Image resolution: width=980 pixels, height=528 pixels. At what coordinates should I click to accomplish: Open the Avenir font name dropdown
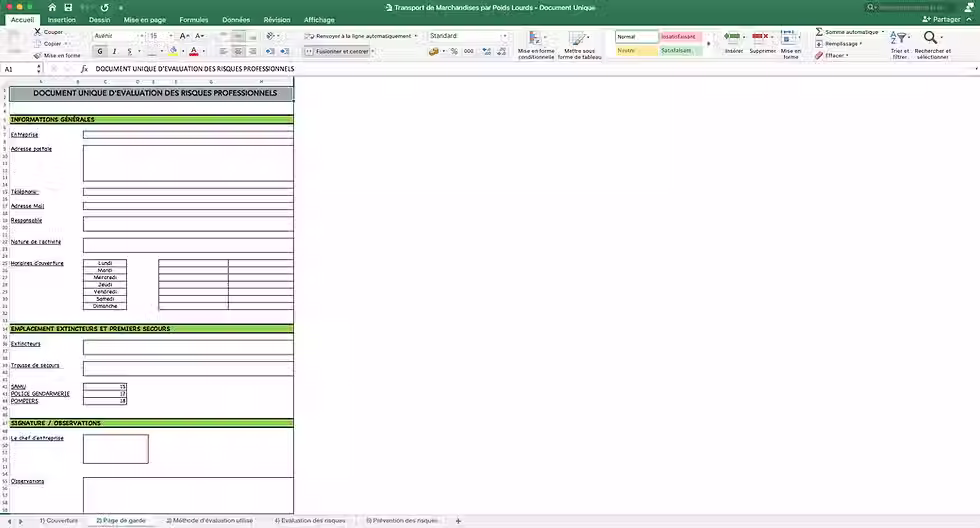(141, 36)
